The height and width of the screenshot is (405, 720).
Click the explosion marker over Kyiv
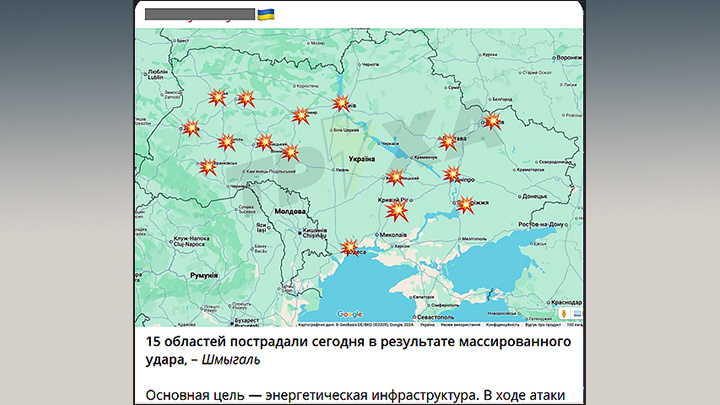(x=341, y=103)
